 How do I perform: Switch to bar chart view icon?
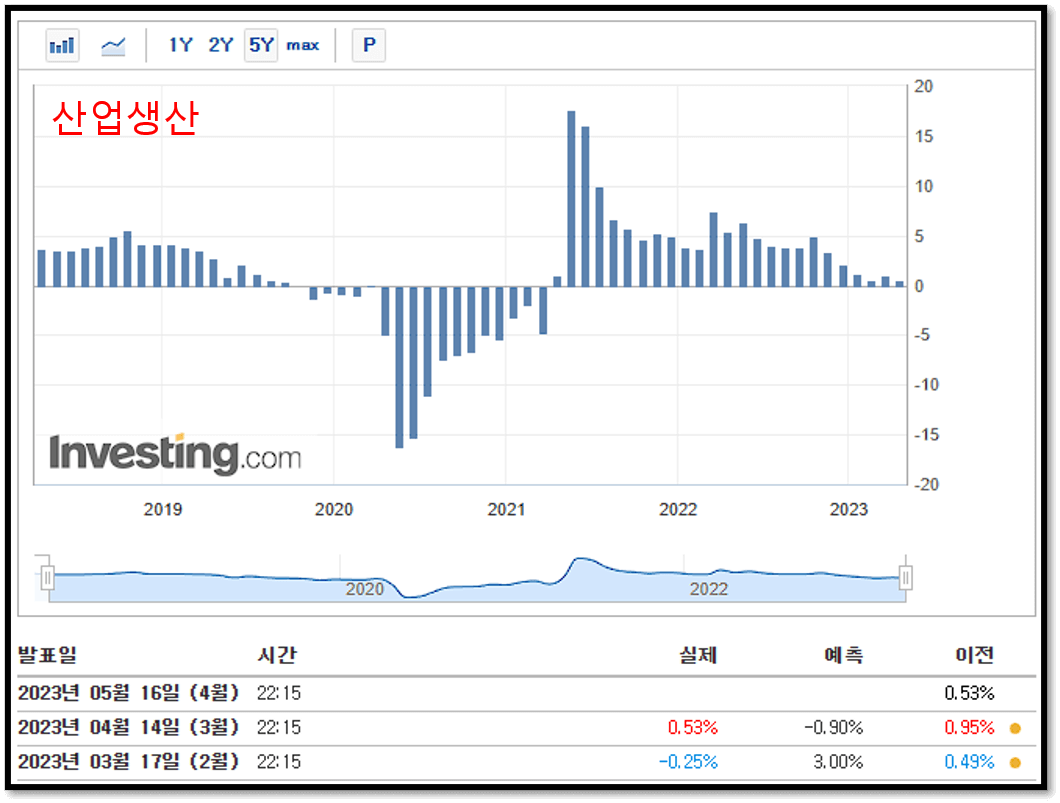62,45
